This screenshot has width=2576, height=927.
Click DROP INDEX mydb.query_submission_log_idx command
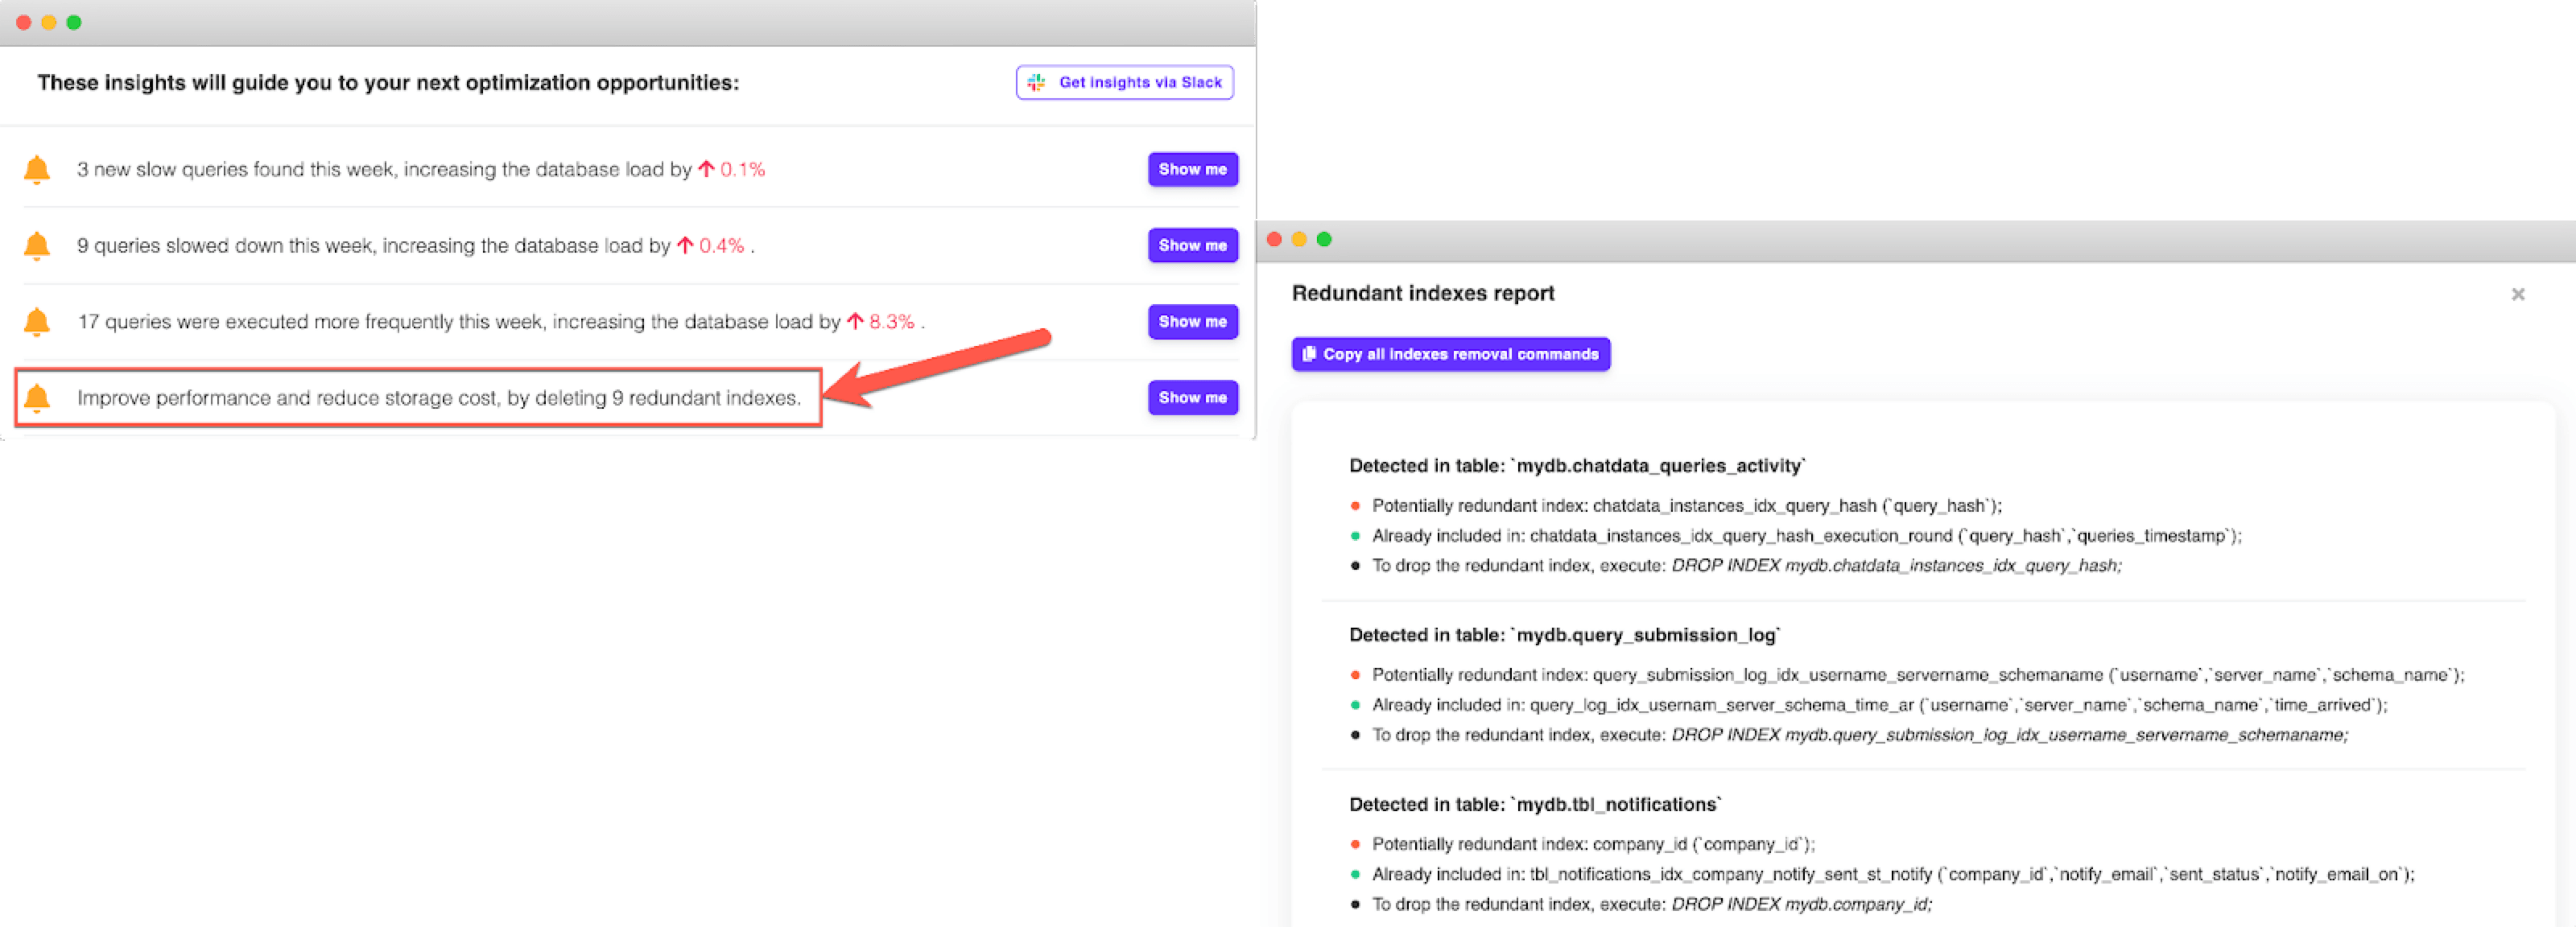2010,734
